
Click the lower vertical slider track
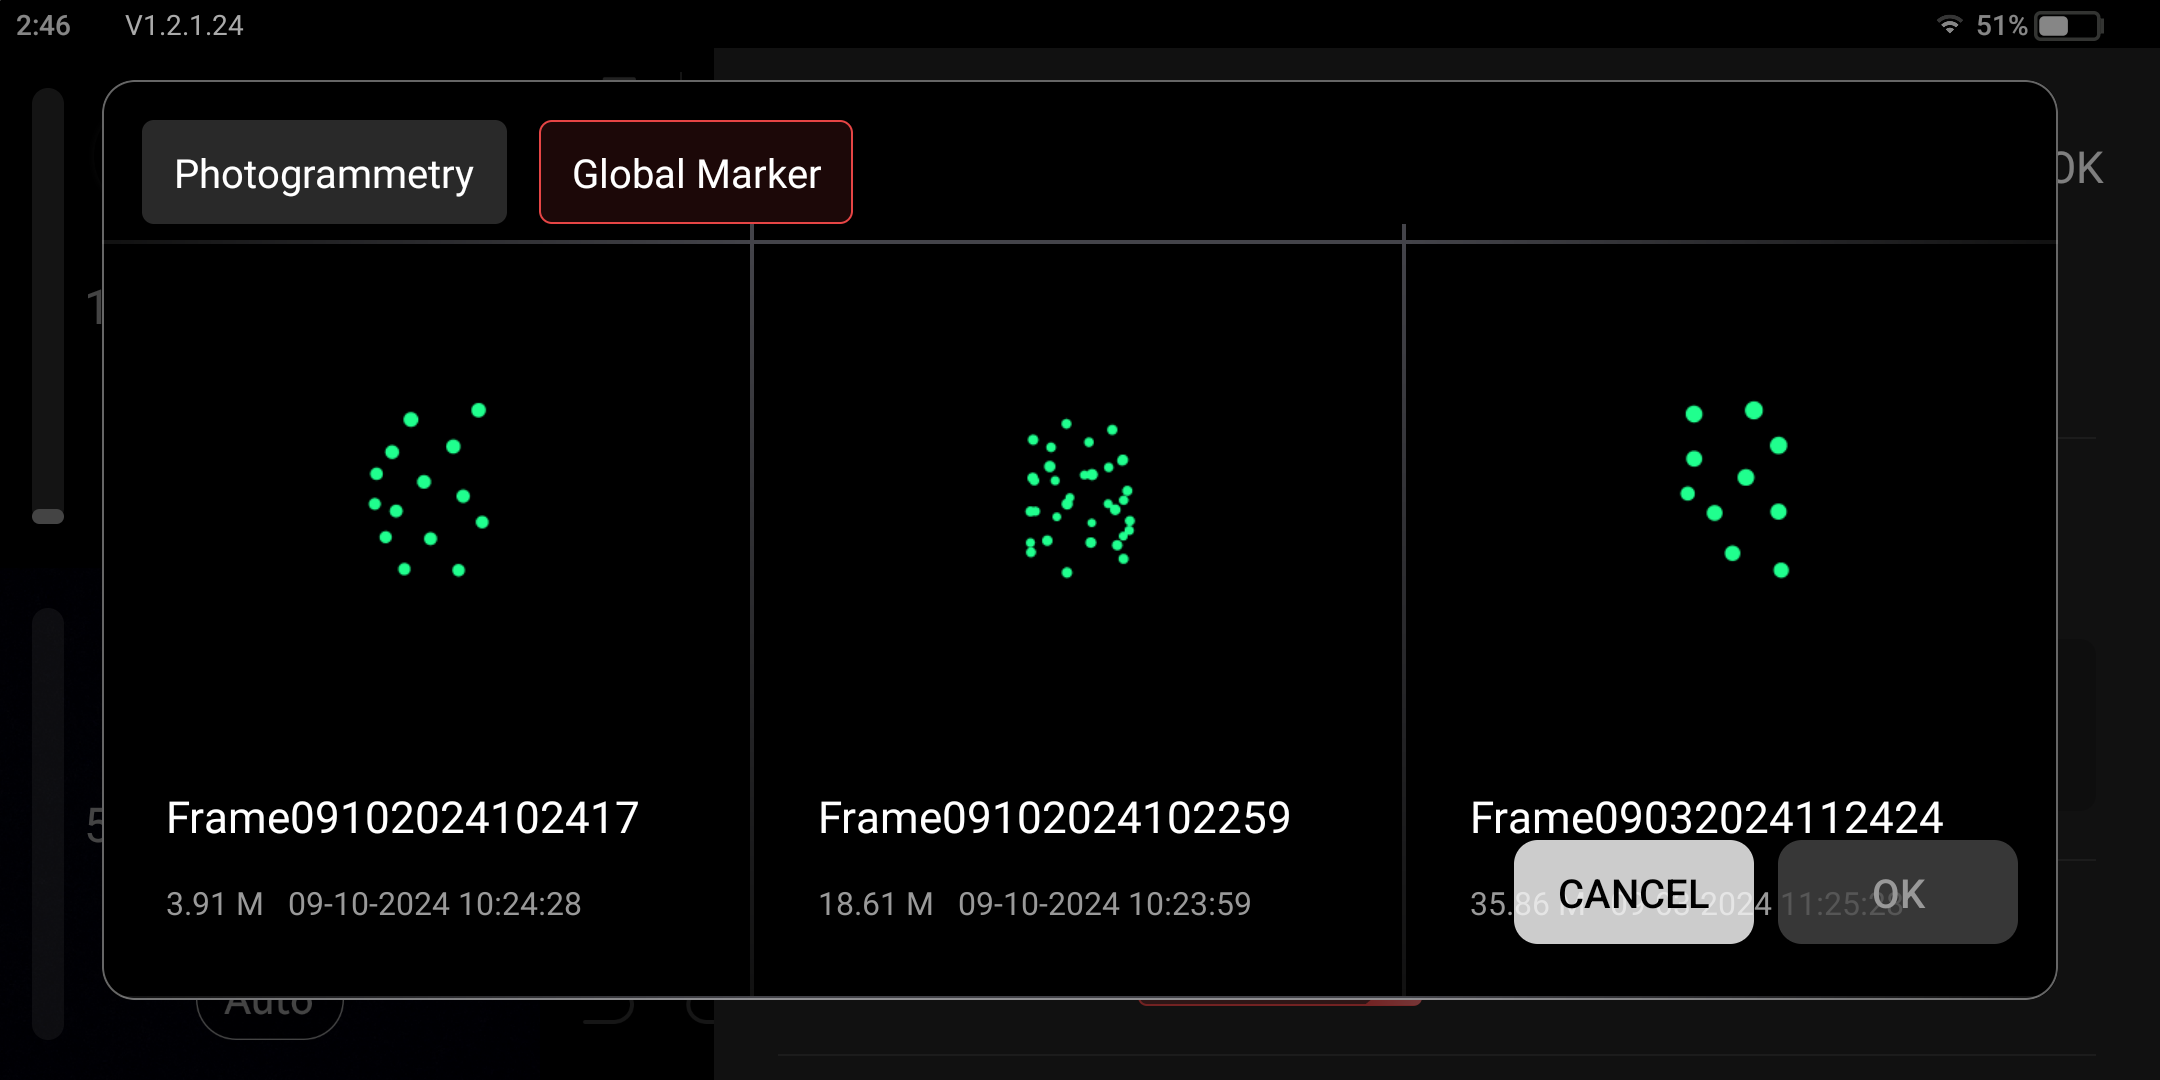tap(48, 824)
